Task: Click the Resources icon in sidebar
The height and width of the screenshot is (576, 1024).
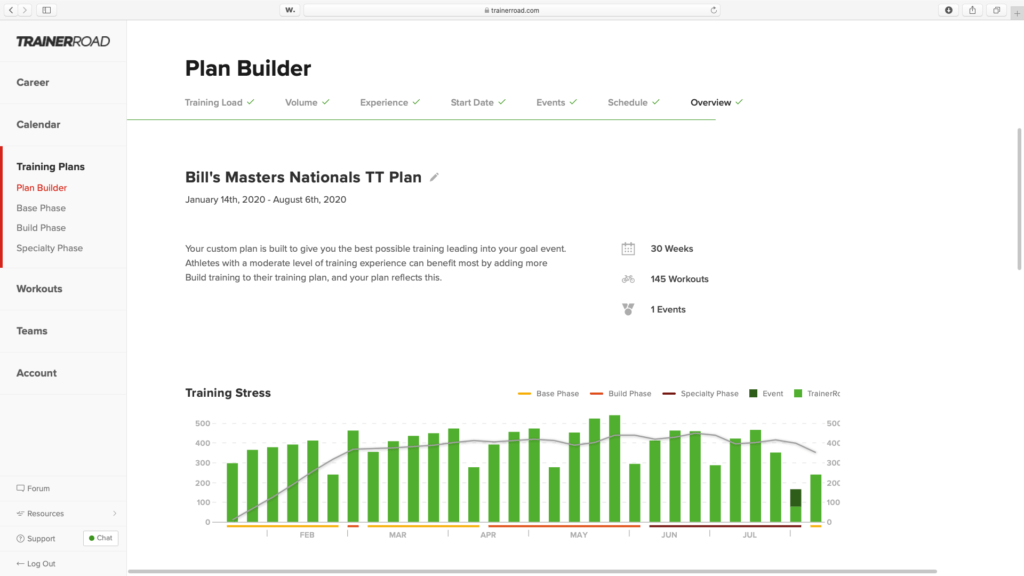Action: click(x=20, y=513)
